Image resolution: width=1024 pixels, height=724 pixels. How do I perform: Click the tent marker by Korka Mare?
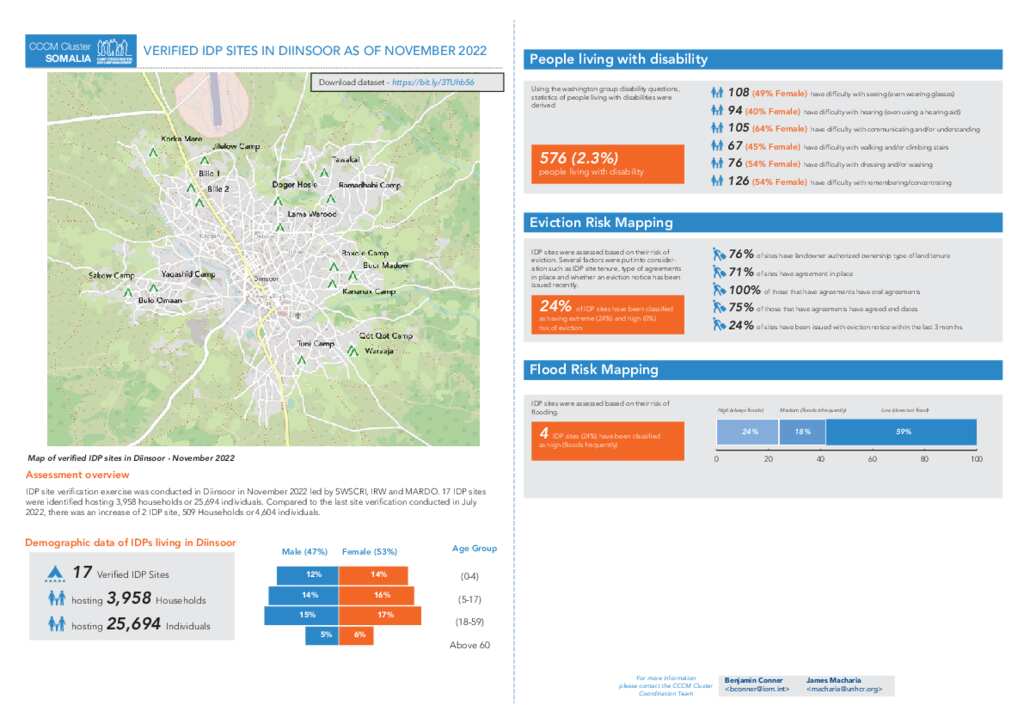click(x=153, y=153)
